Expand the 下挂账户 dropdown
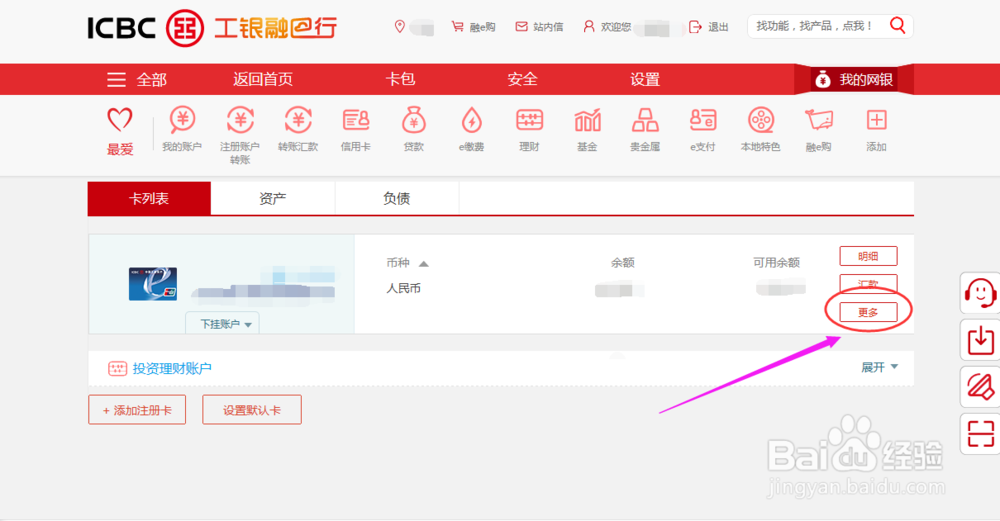 (x=223, y=323)
